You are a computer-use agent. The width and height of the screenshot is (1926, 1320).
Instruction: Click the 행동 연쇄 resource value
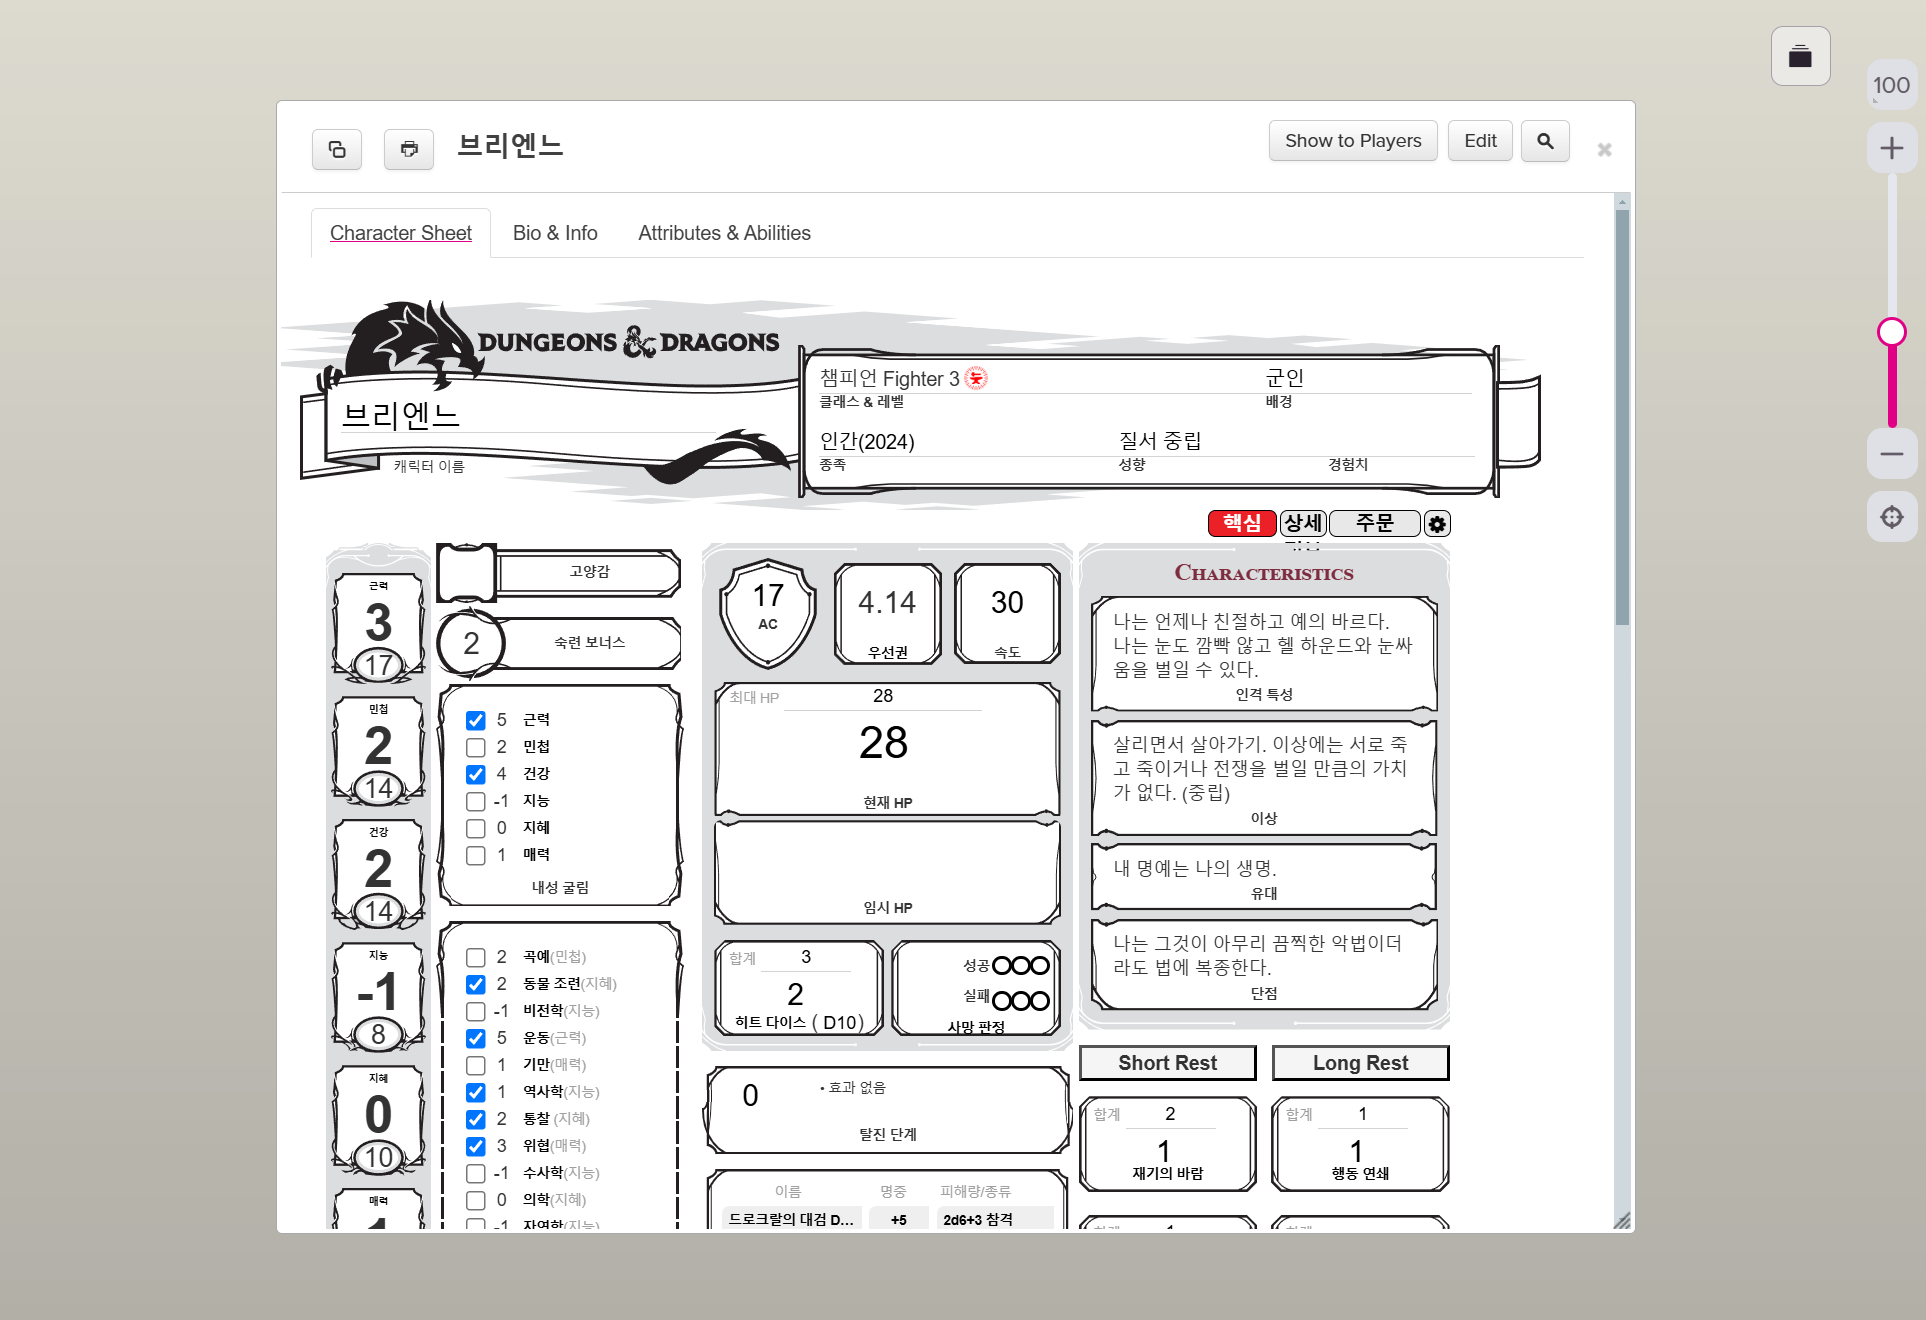click(1356, 1151)
